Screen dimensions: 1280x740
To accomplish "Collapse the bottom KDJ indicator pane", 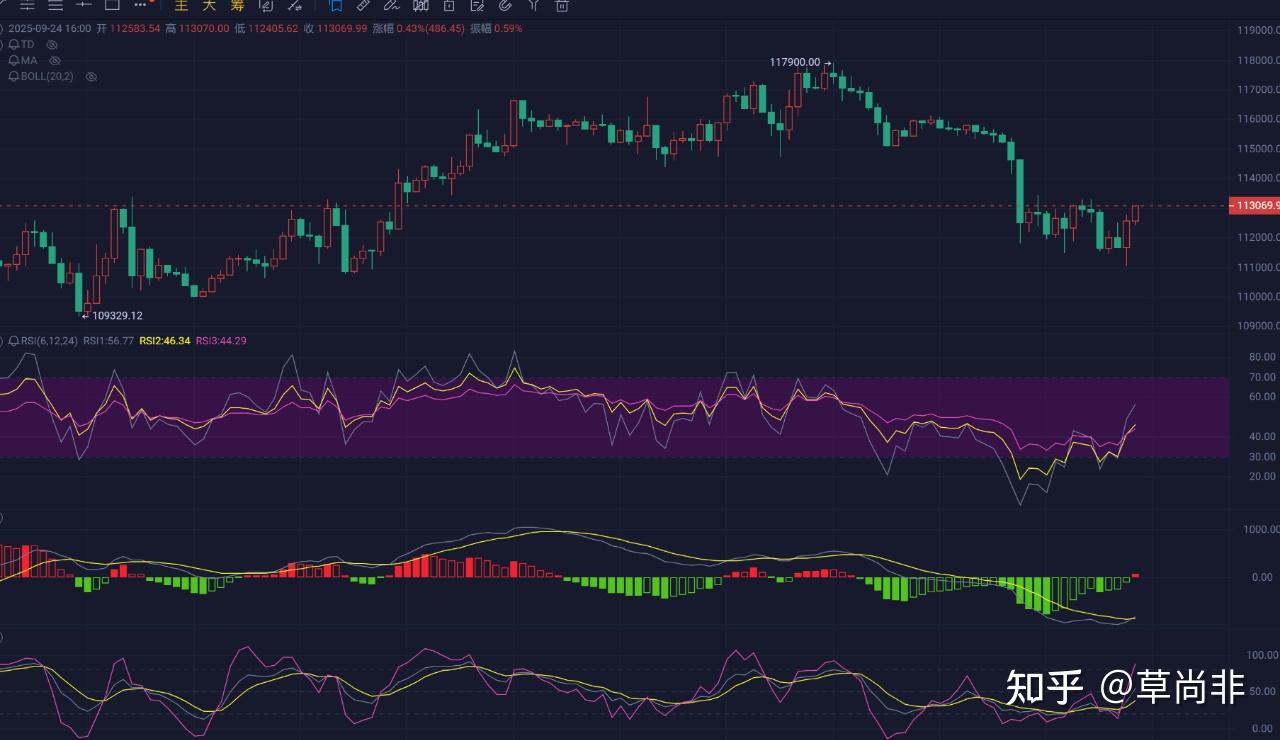I will click(x=2, y=637).
